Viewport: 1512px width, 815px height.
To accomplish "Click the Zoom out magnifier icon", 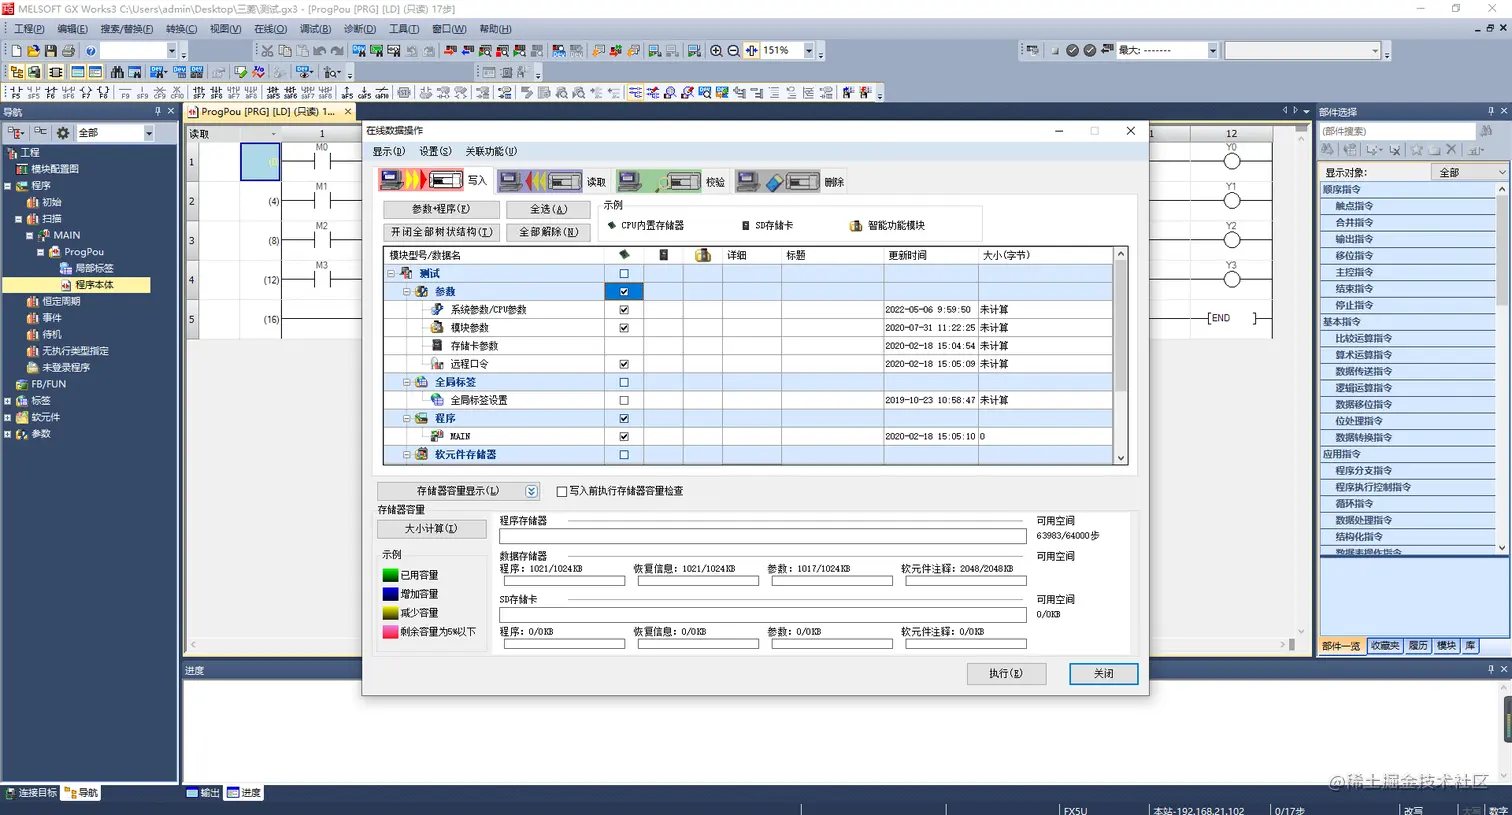I will pos(733,50).
